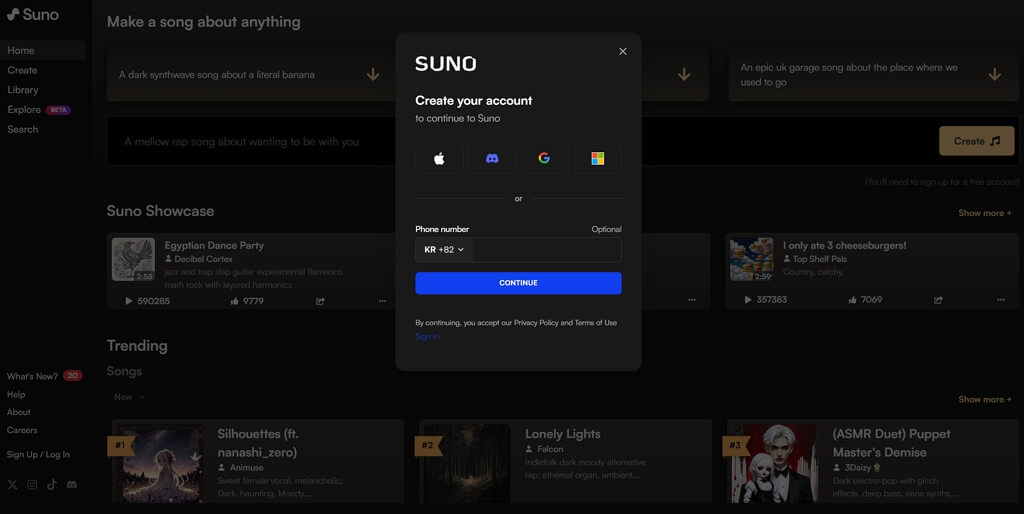This screenshot has height=514, width=1024.
Task: Sign up with the Discord icon
Action: coord(492,158)
